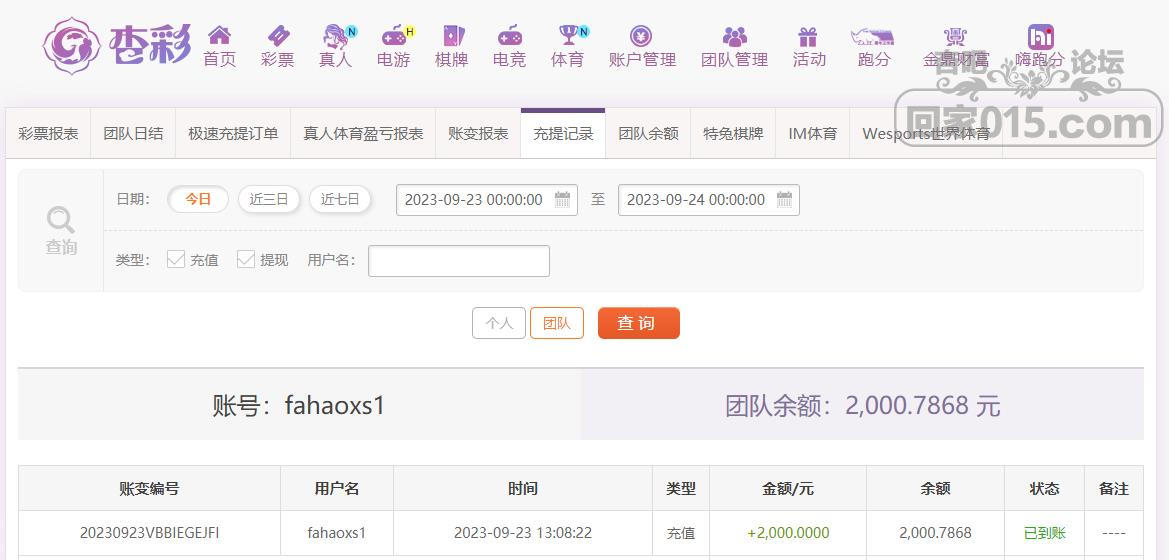Open the 首页 home icon
The height and width of the screenshot is (560, 1169).
tap(219, 35)
